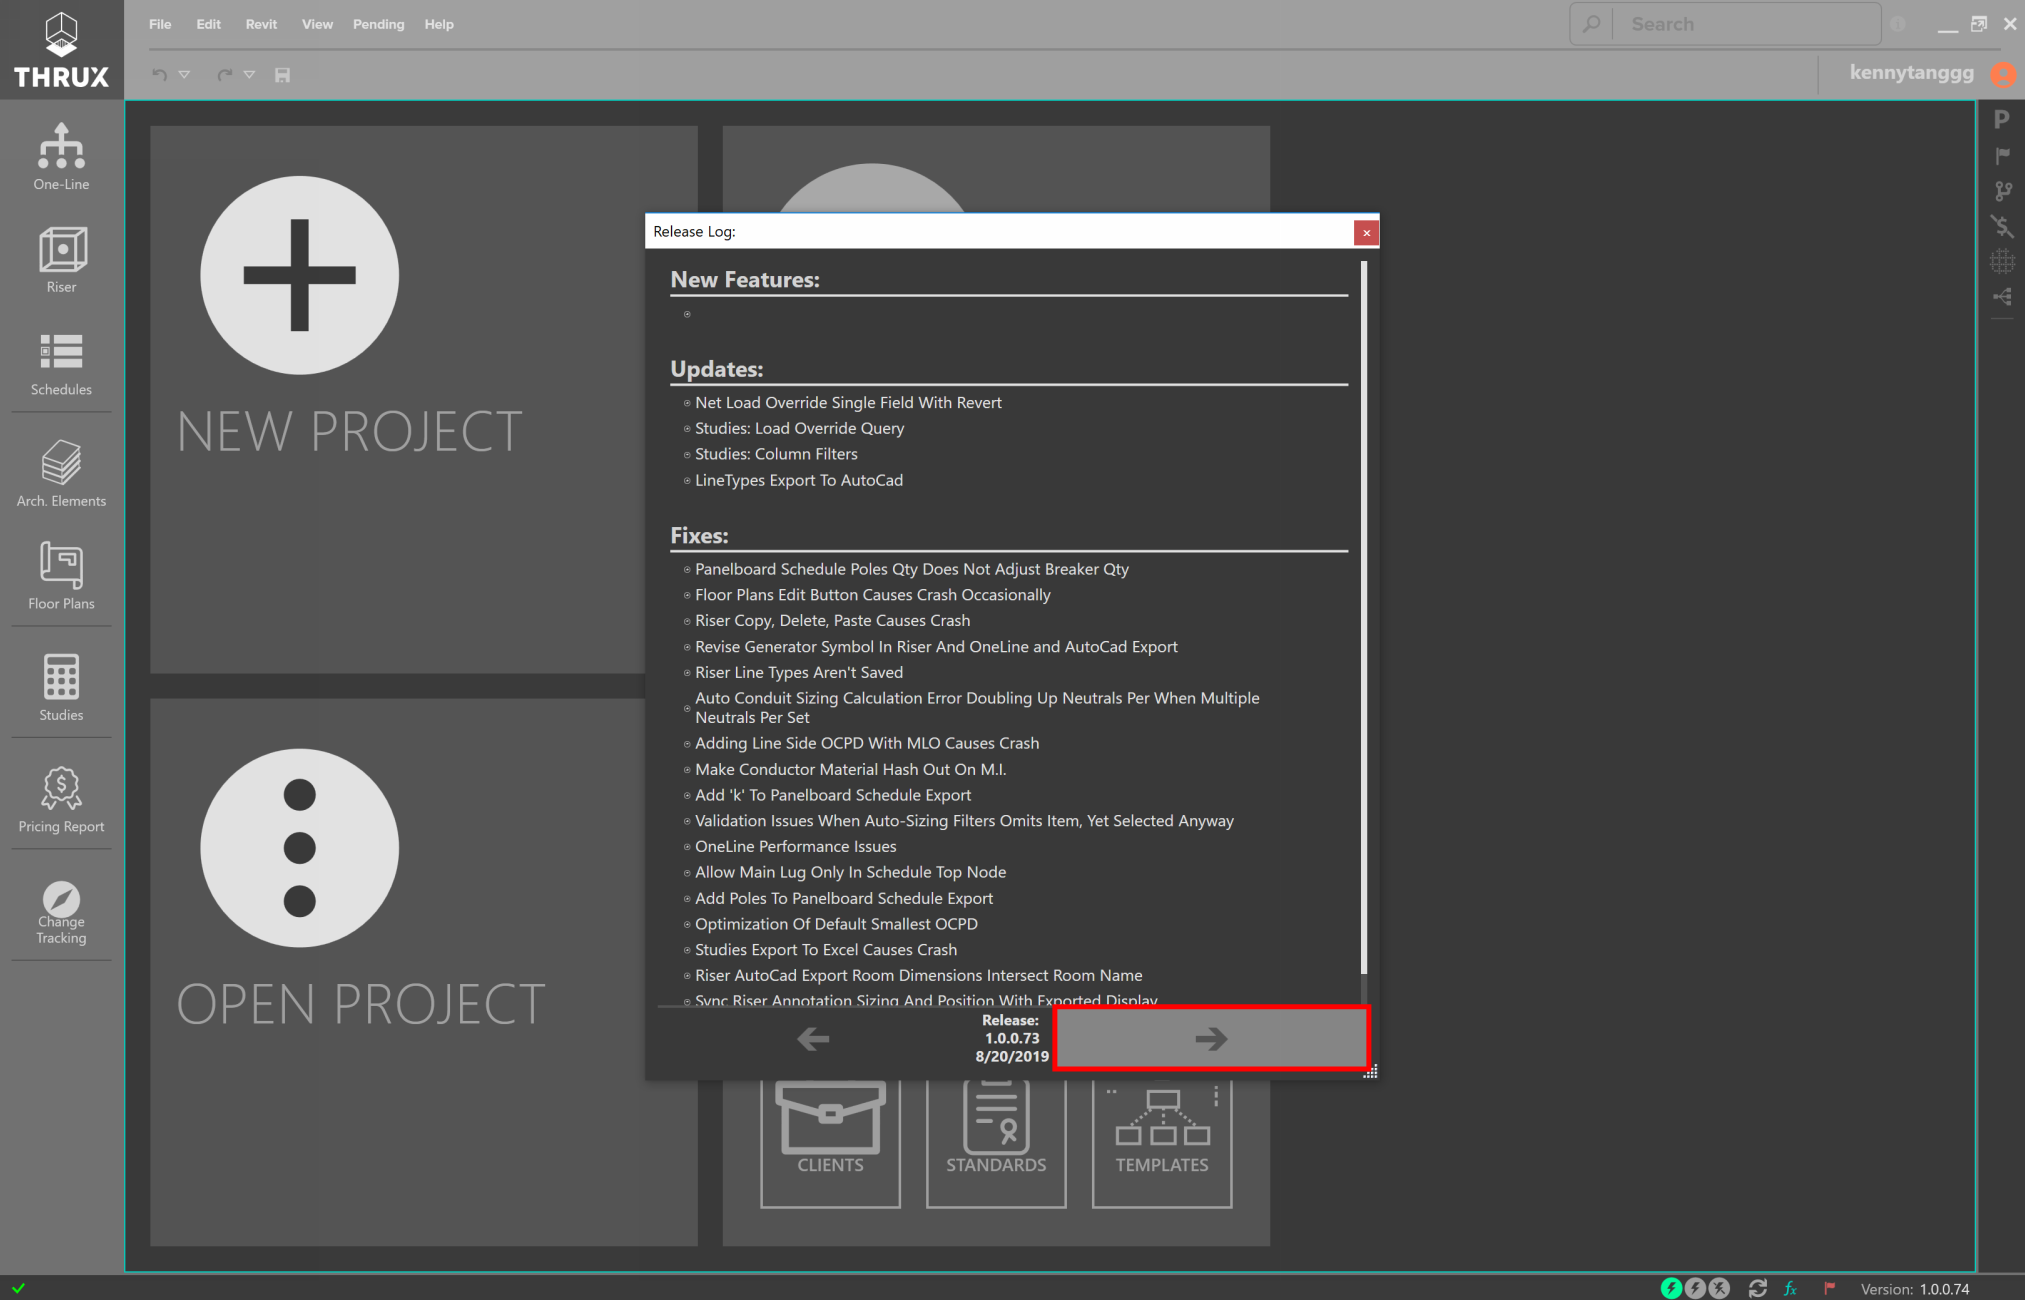Open Arch. Elements in the sidebar

[x=61, y=474]
